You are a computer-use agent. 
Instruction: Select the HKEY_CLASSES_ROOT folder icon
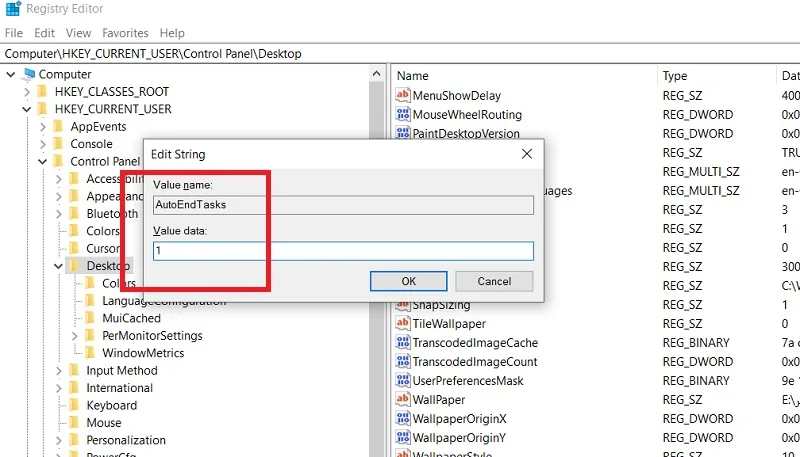click(x=42, y=92)
